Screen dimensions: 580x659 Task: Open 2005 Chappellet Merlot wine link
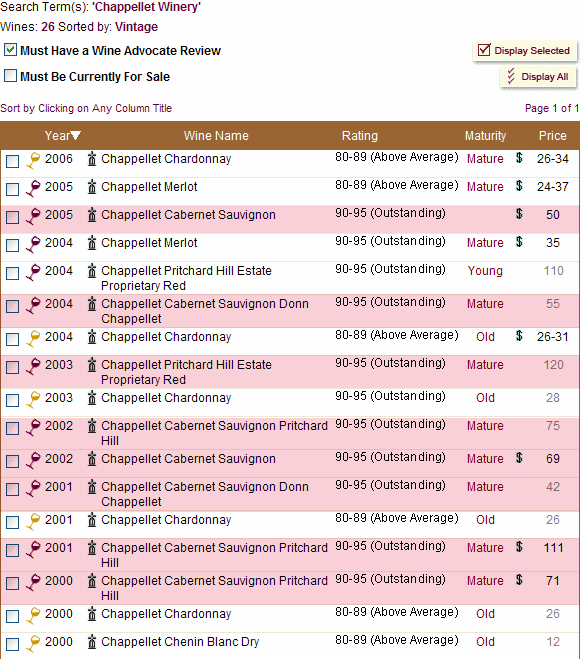(x=149, y=187)
